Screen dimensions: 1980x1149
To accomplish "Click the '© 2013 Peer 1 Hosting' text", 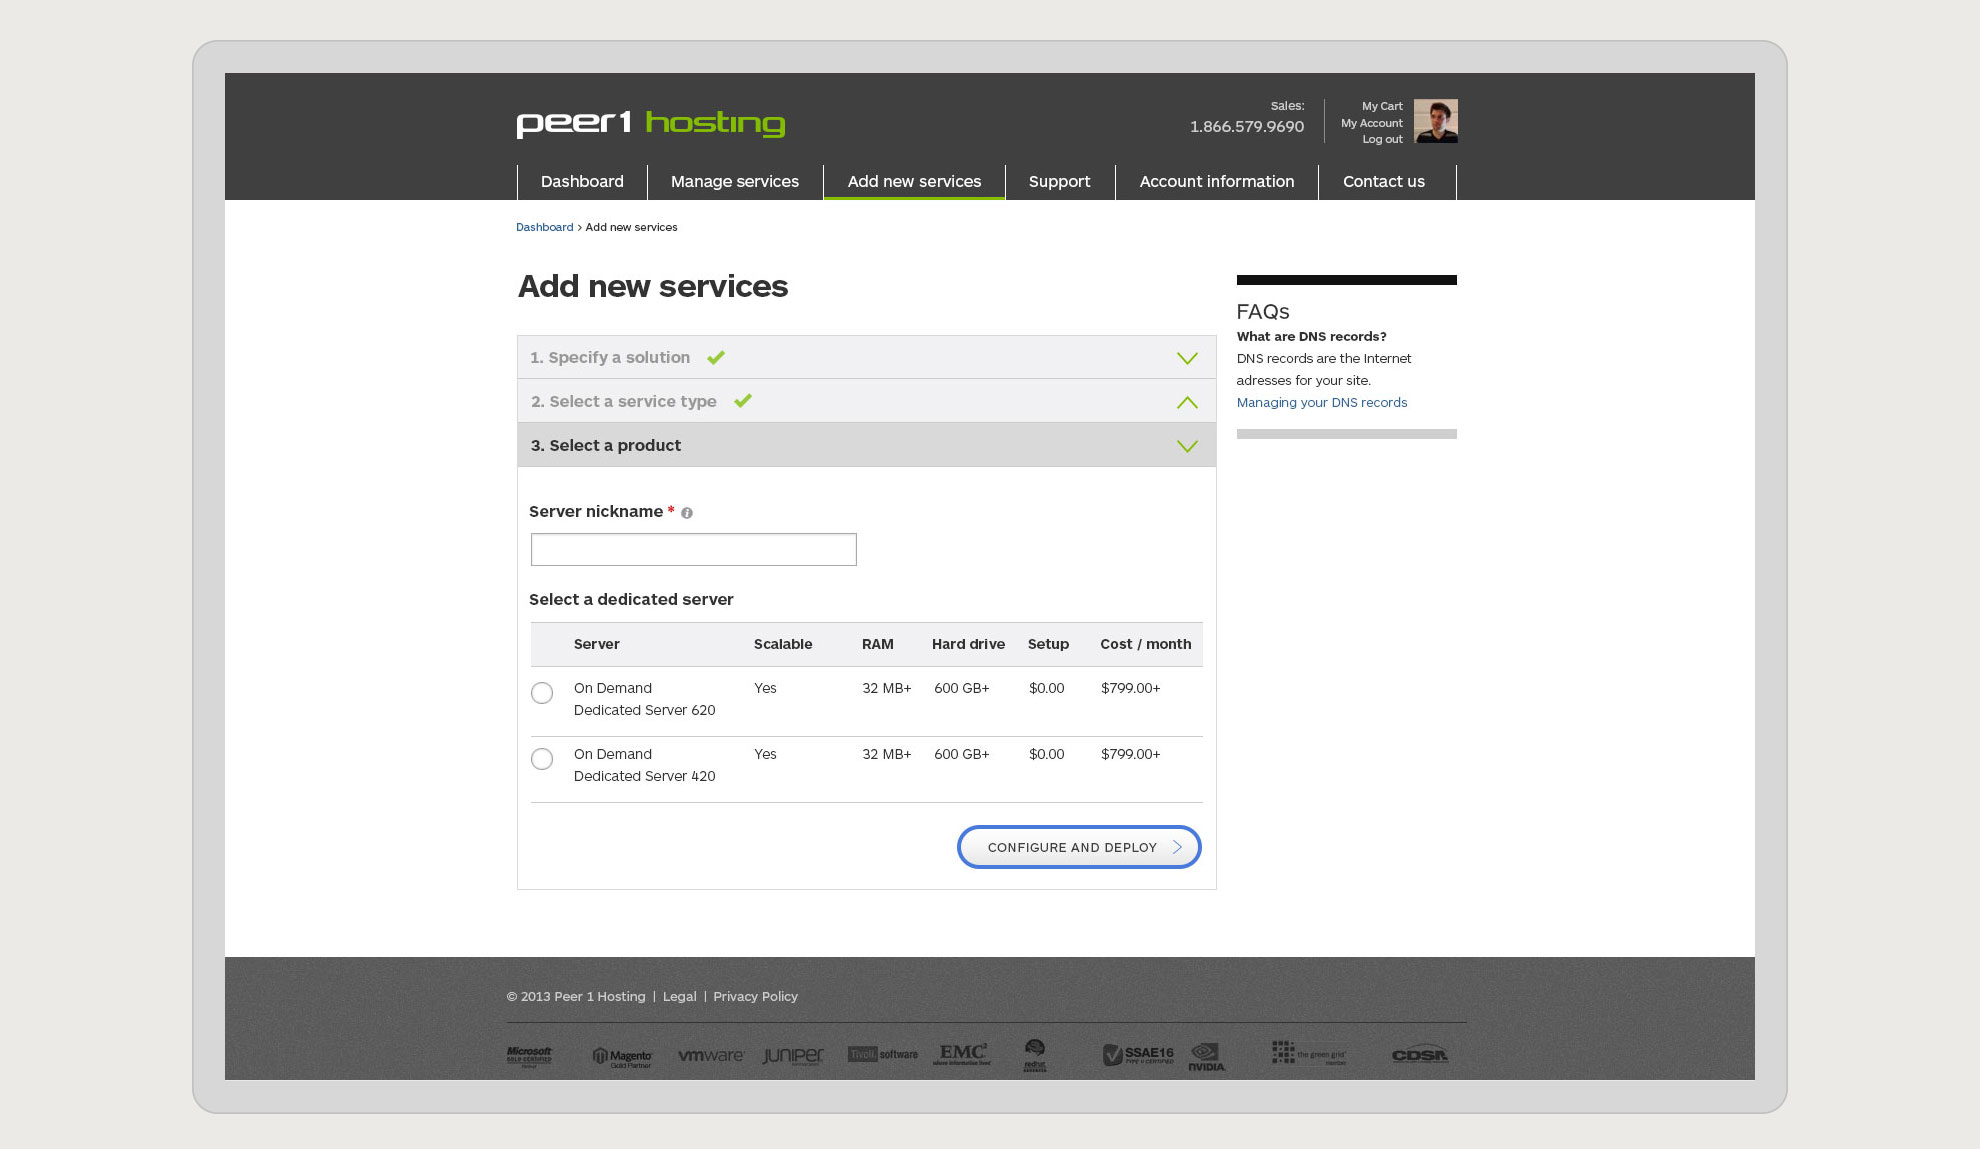I will [576, 996].
